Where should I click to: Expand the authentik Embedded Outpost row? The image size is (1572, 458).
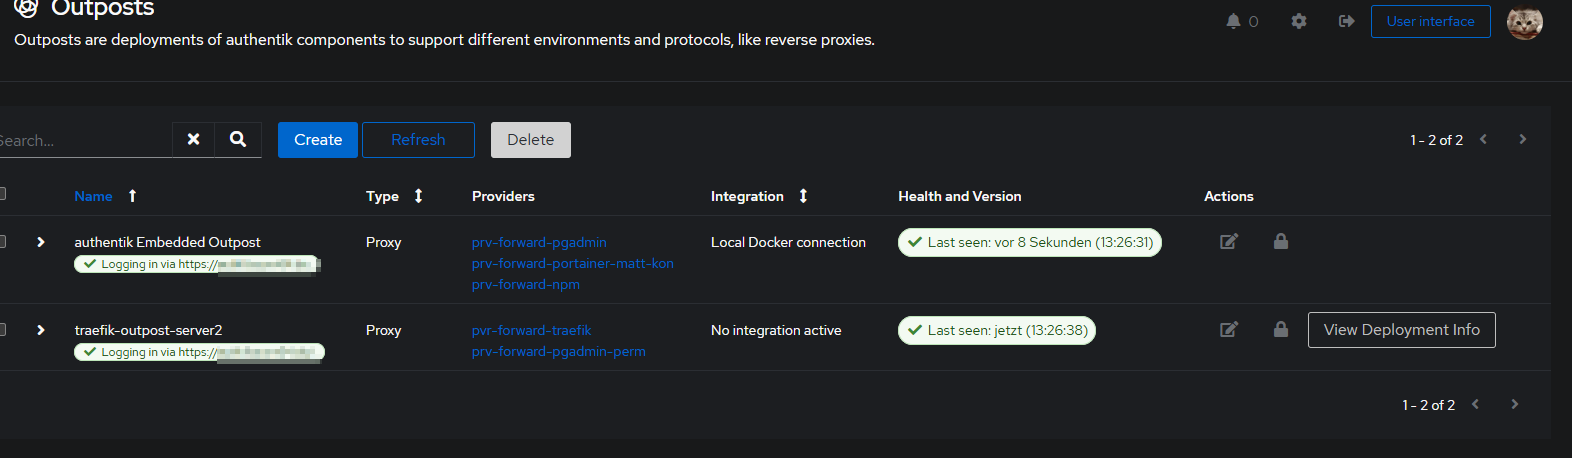41,242
